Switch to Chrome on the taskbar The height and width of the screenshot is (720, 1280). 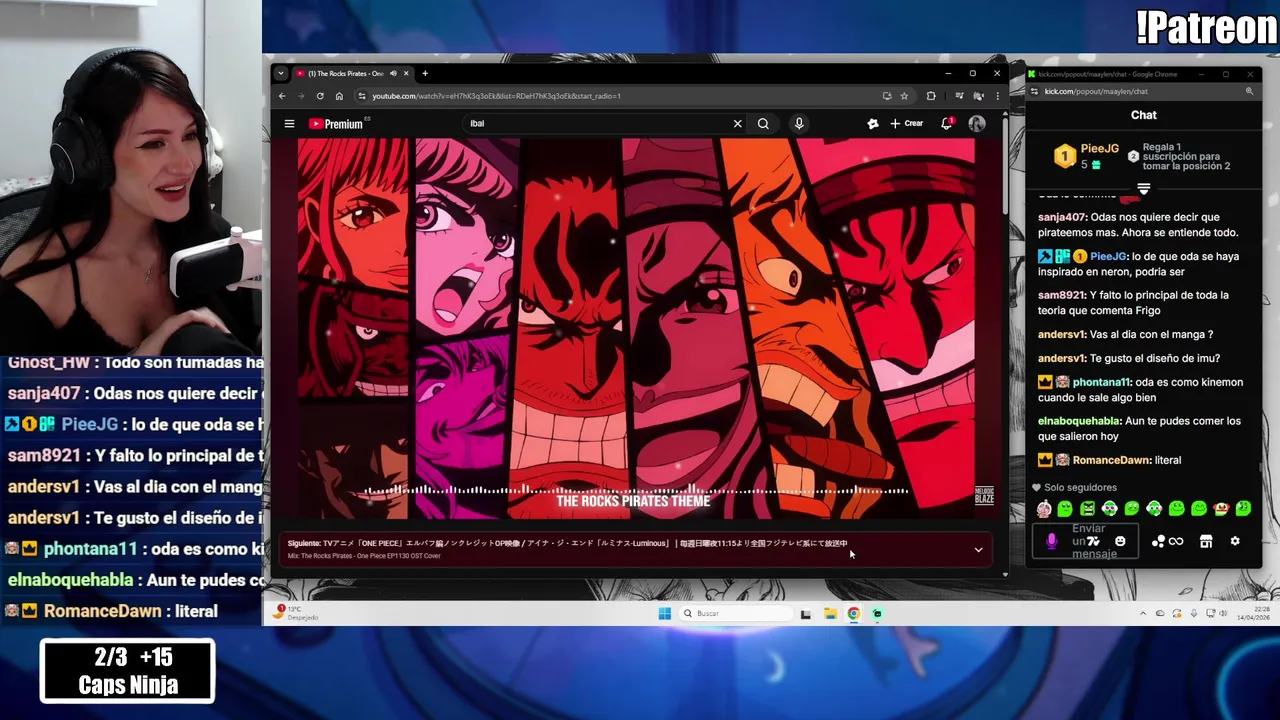pos(853,613)
